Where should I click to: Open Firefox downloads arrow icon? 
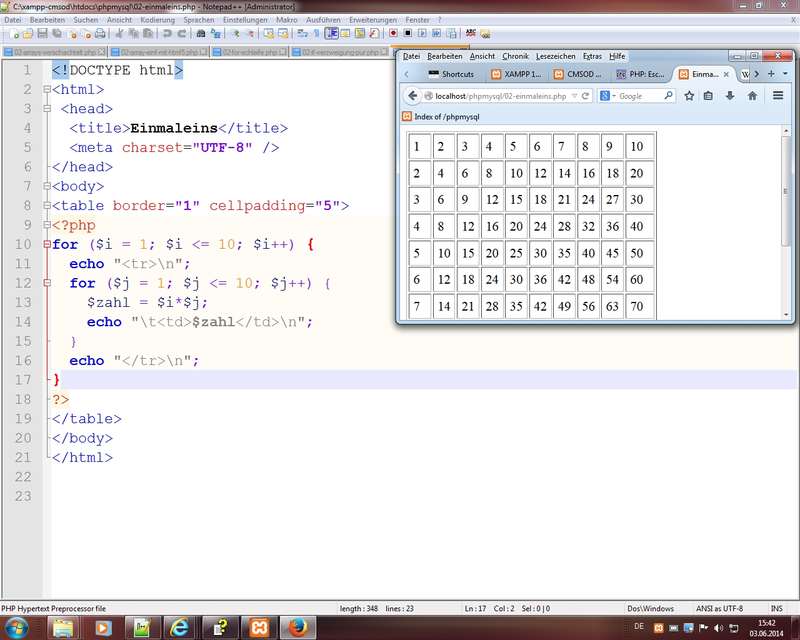[x=730, y=96]
